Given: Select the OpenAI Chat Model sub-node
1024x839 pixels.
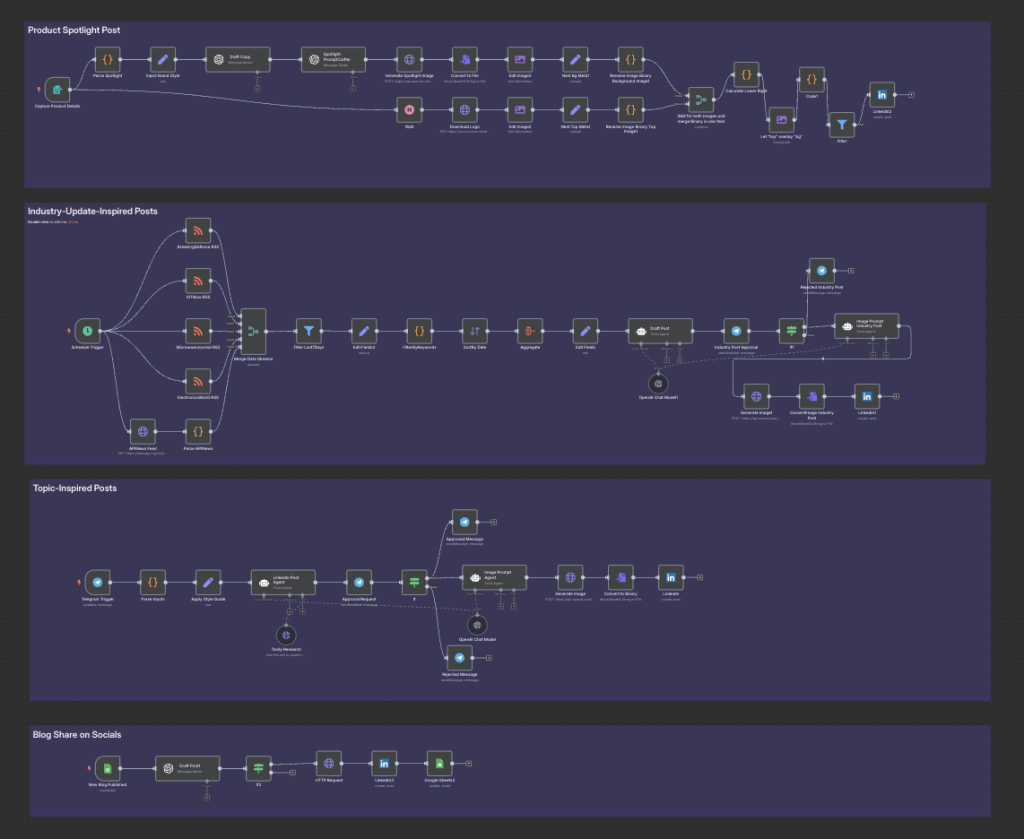Looking at the screenshot, I should pos(477,625).
